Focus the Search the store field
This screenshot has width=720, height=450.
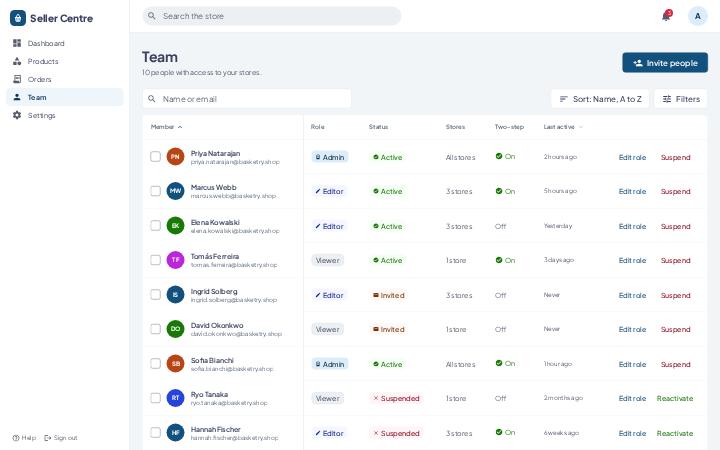272,16
